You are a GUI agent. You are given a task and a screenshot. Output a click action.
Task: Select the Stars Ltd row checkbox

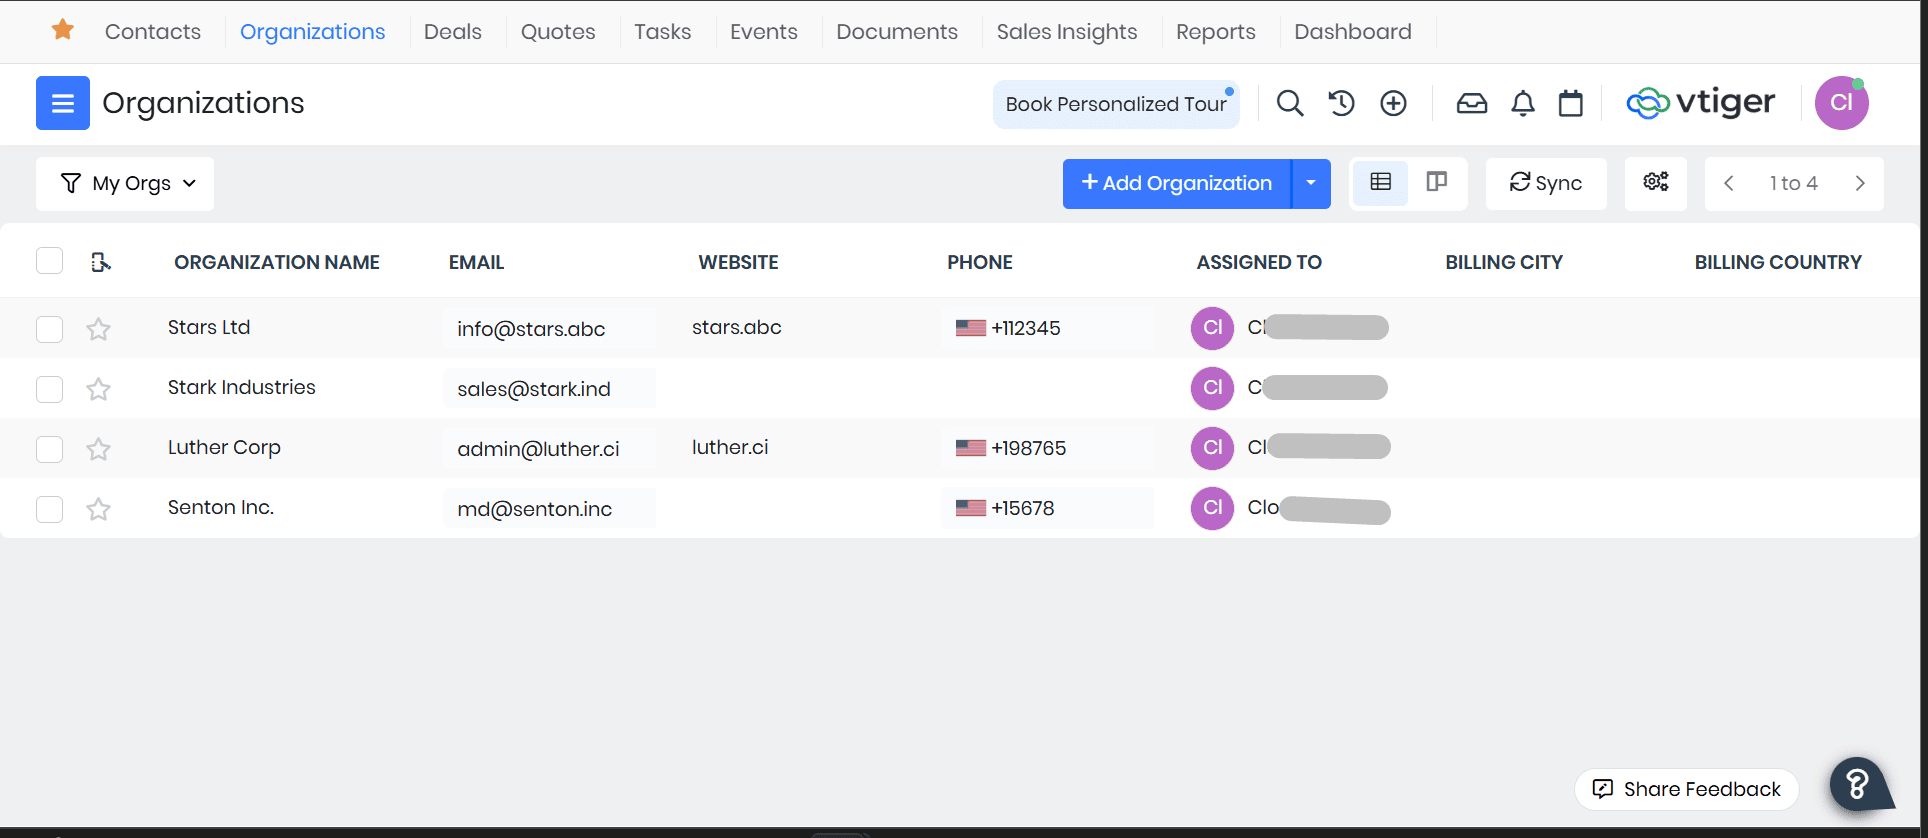pos(49,329)
